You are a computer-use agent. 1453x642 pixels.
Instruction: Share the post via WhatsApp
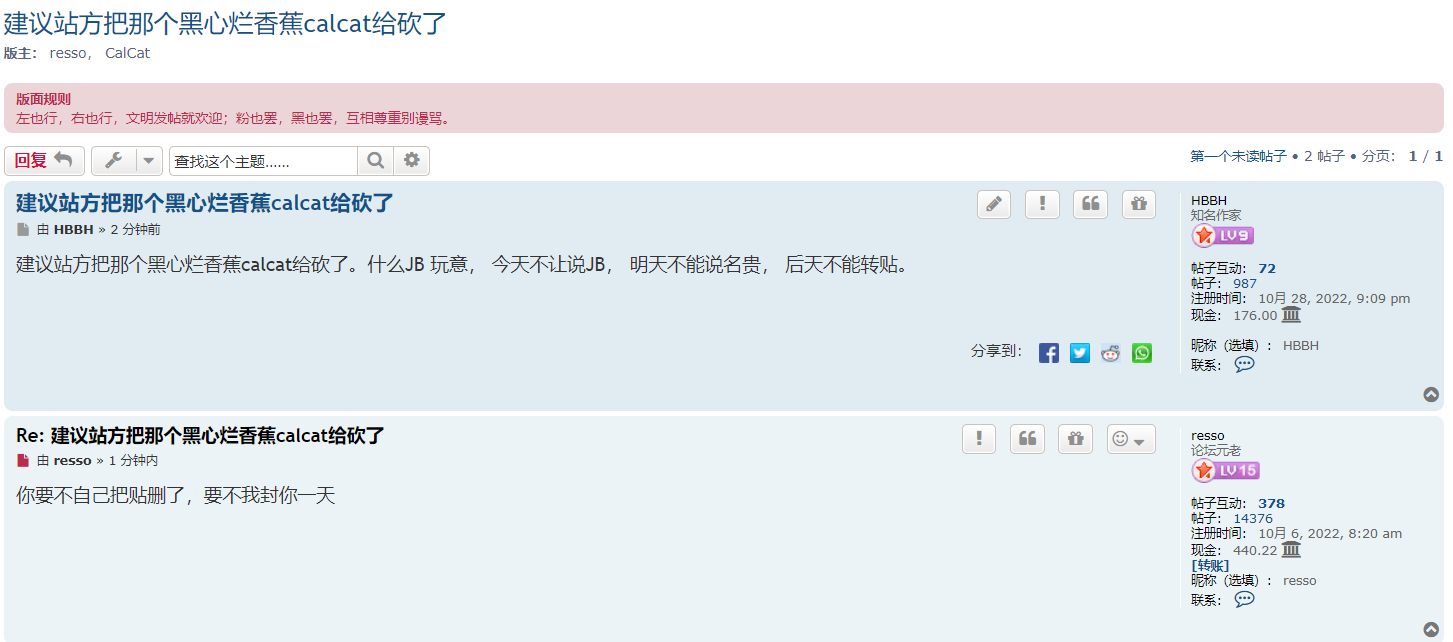pos(1141,353)
